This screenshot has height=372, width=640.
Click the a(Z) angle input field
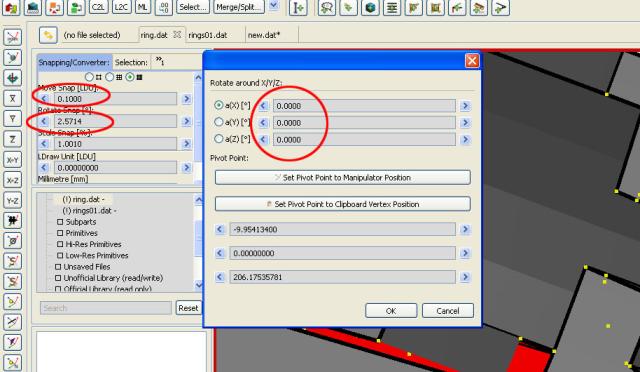[364, 140]
